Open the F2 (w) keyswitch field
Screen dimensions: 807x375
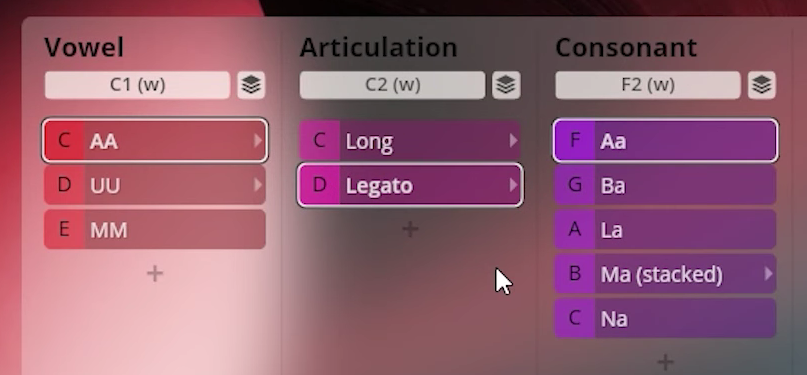648,85
